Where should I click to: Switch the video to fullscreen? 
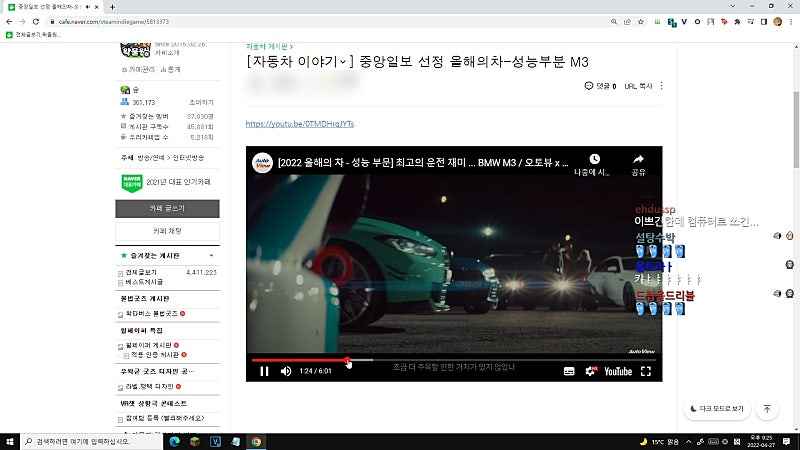646,371
